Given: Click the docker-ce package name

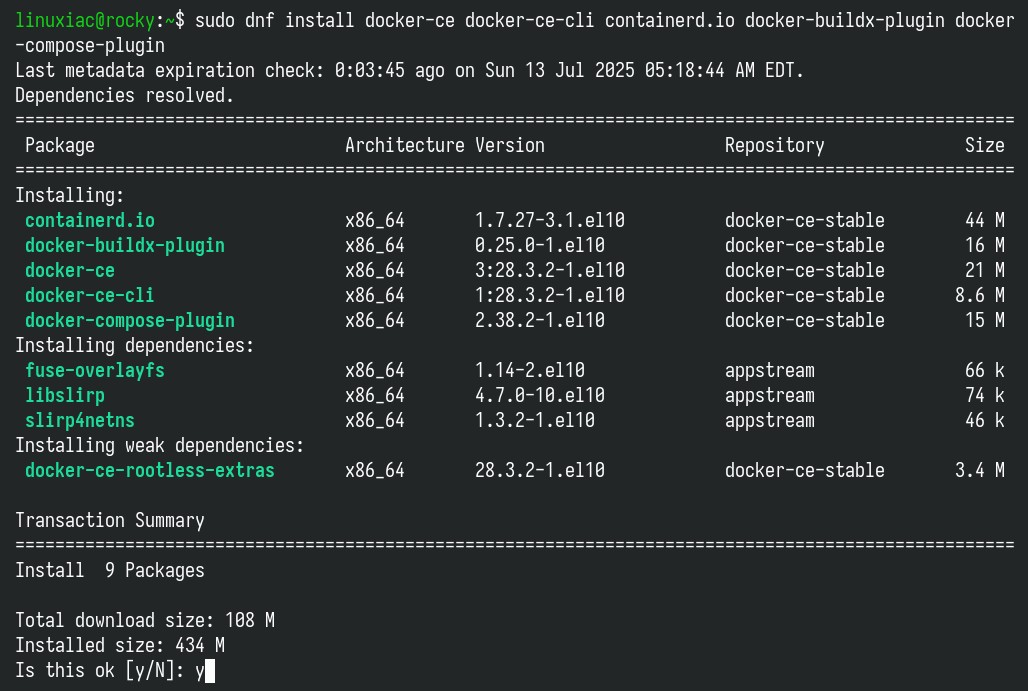Looking at the screenshot, I should point(69,270).
